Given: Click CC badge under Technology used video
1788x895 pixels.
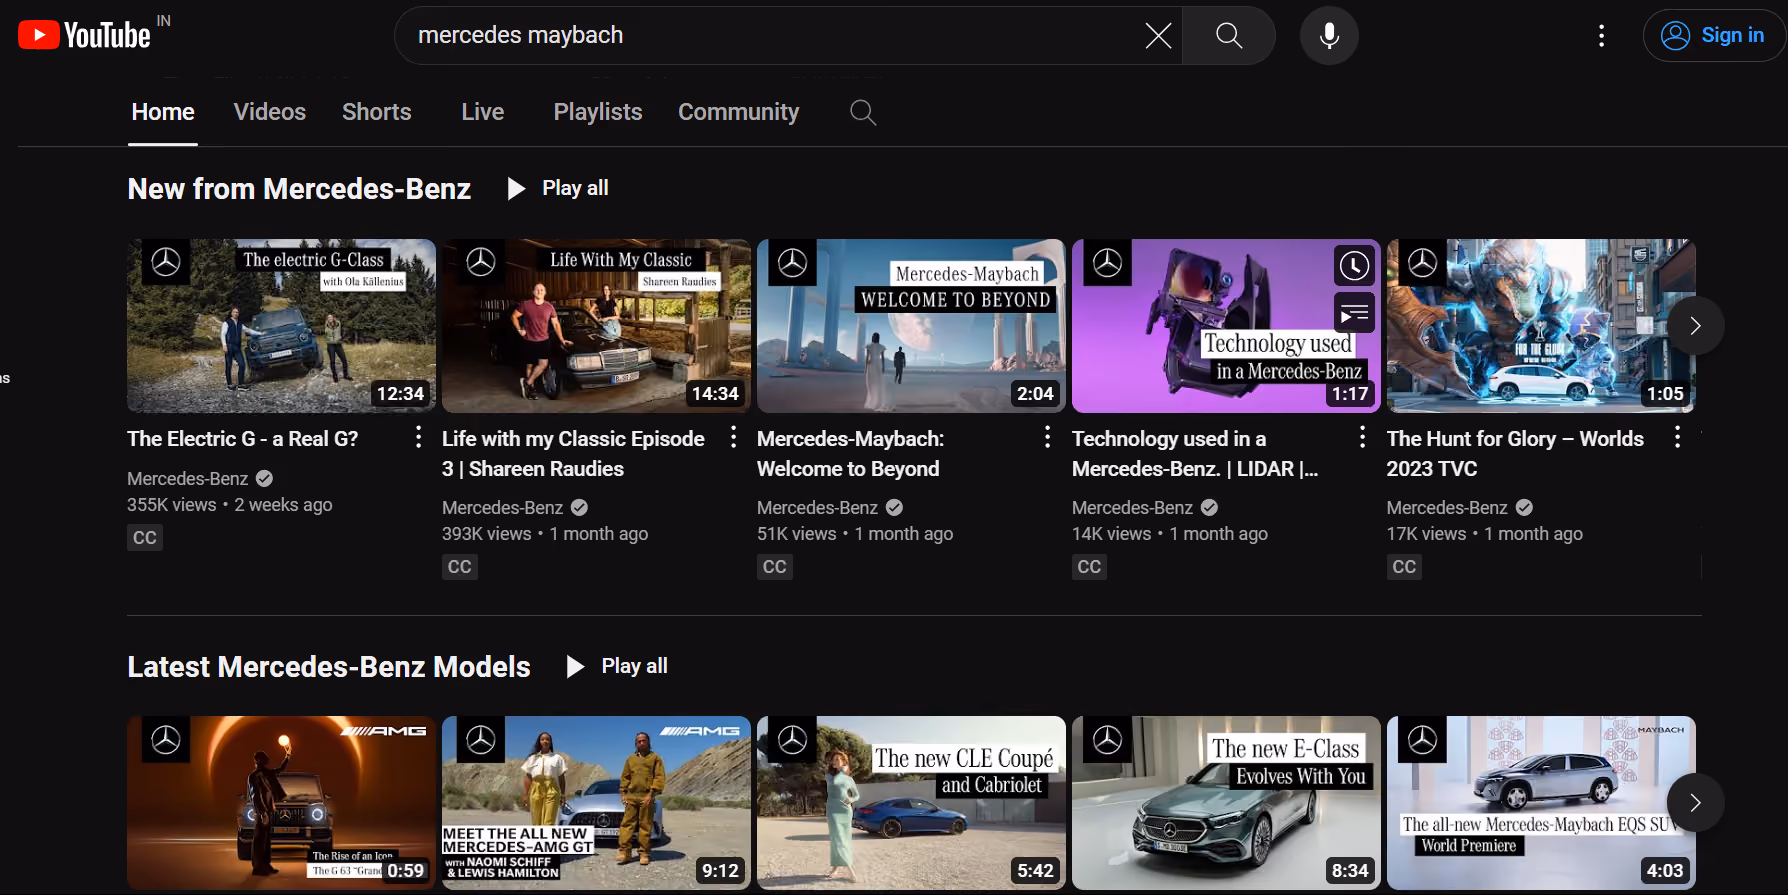Looking at the screenshot, I should (x=1090, y=567).
